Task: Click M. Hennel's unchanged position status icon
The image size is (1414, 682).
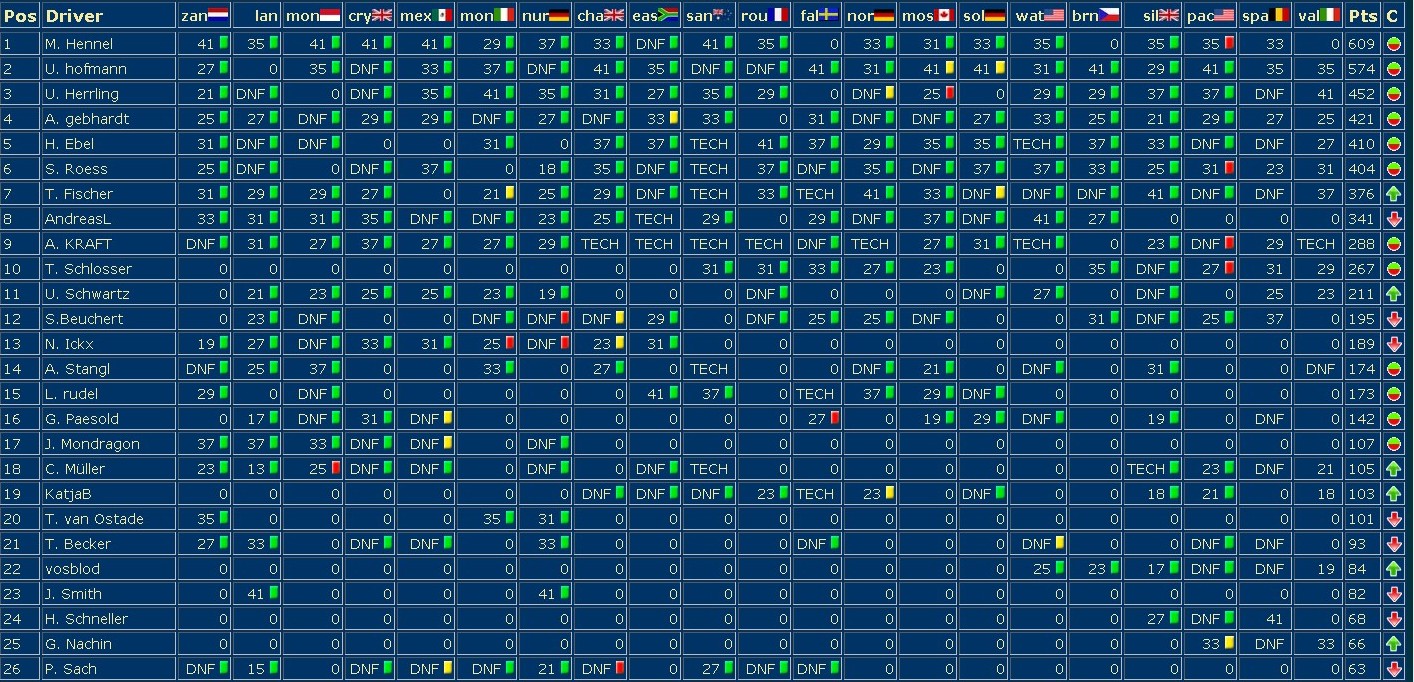Action: 1392,44
